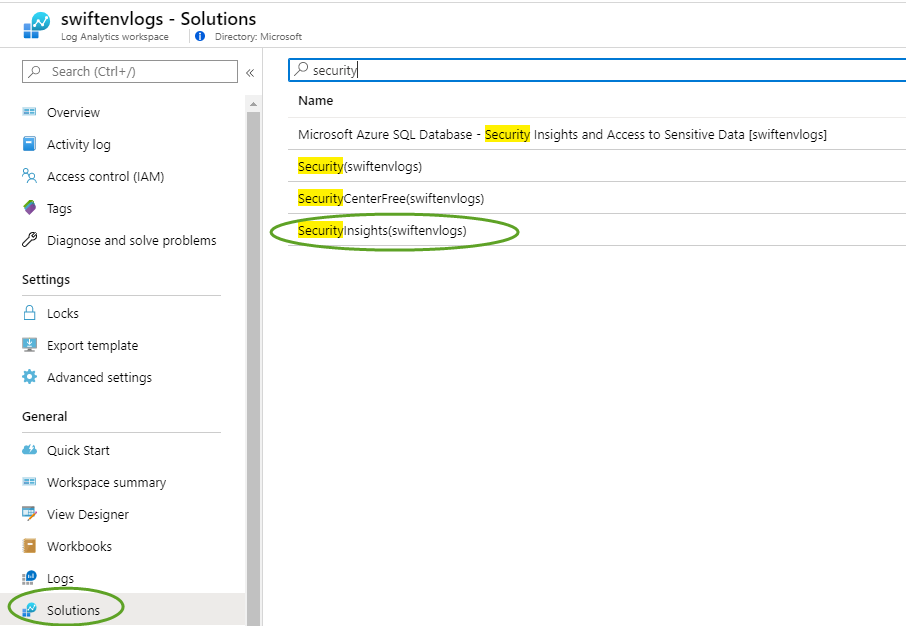Click the directory info icon
906x626 pixels.
point(200,36)
